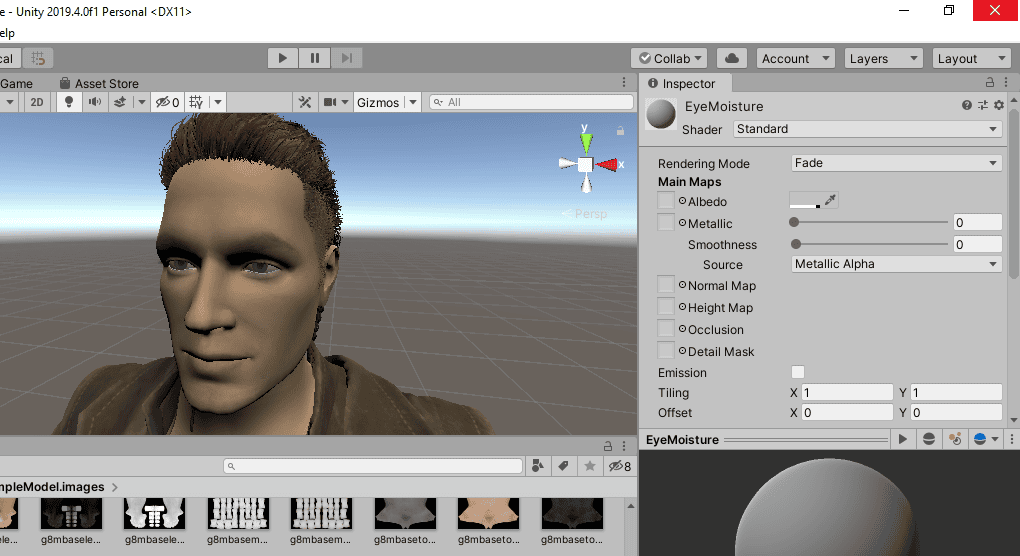The width and height of the screenshot is (1020, 556).
Task: Click the Inspector help question mark icon
Action: [x=967, y=105]
